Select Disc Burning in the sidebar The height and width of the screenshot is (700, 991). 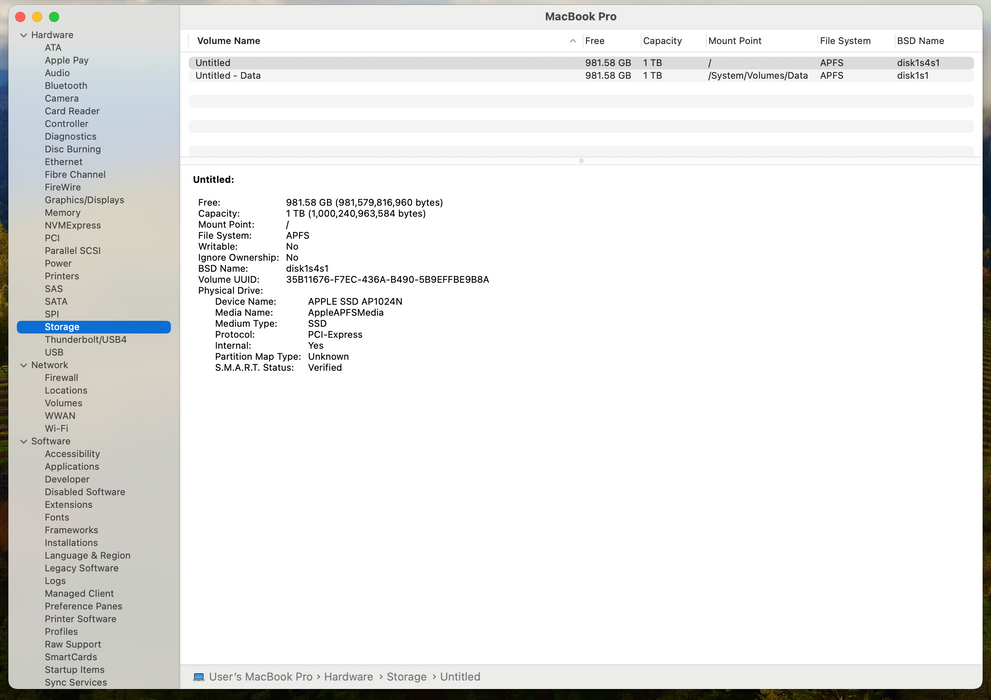[x=73, y=149]
